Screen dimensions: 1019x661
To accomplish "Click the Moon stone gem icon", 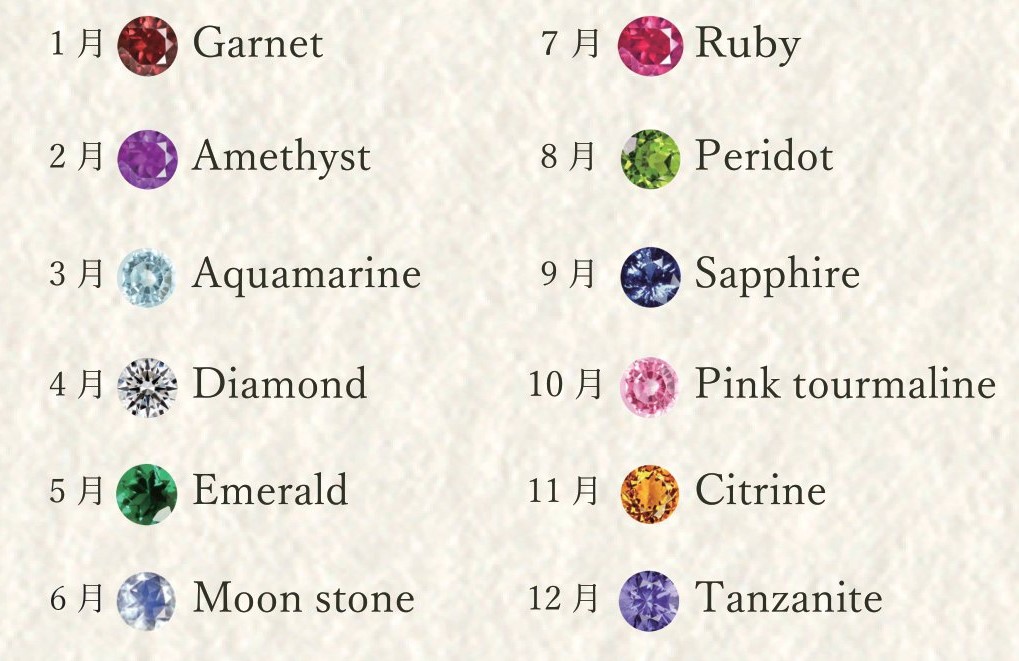I will pos(146,601).
